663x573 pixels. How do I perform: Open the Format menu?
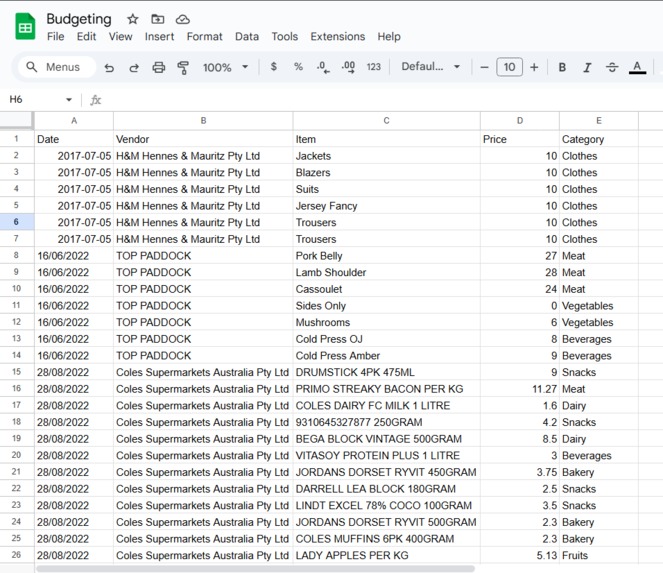(204, 37)
